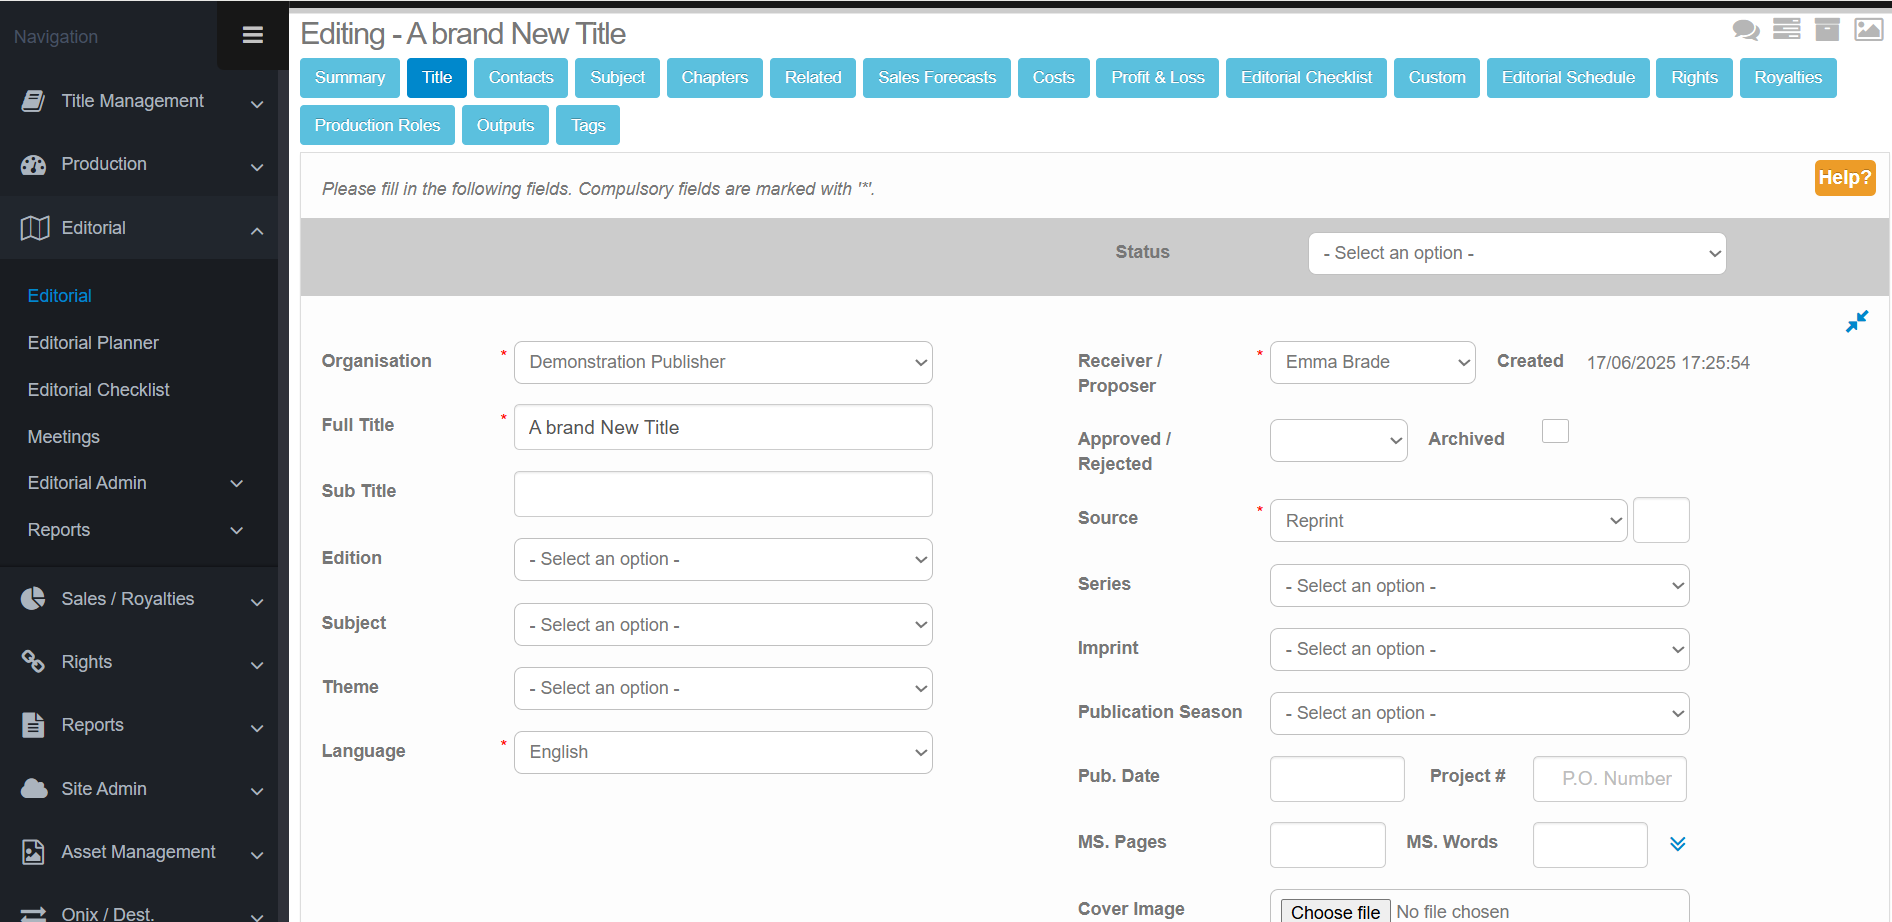Expand the Language dropdown showing English

(x=722, y=752)
